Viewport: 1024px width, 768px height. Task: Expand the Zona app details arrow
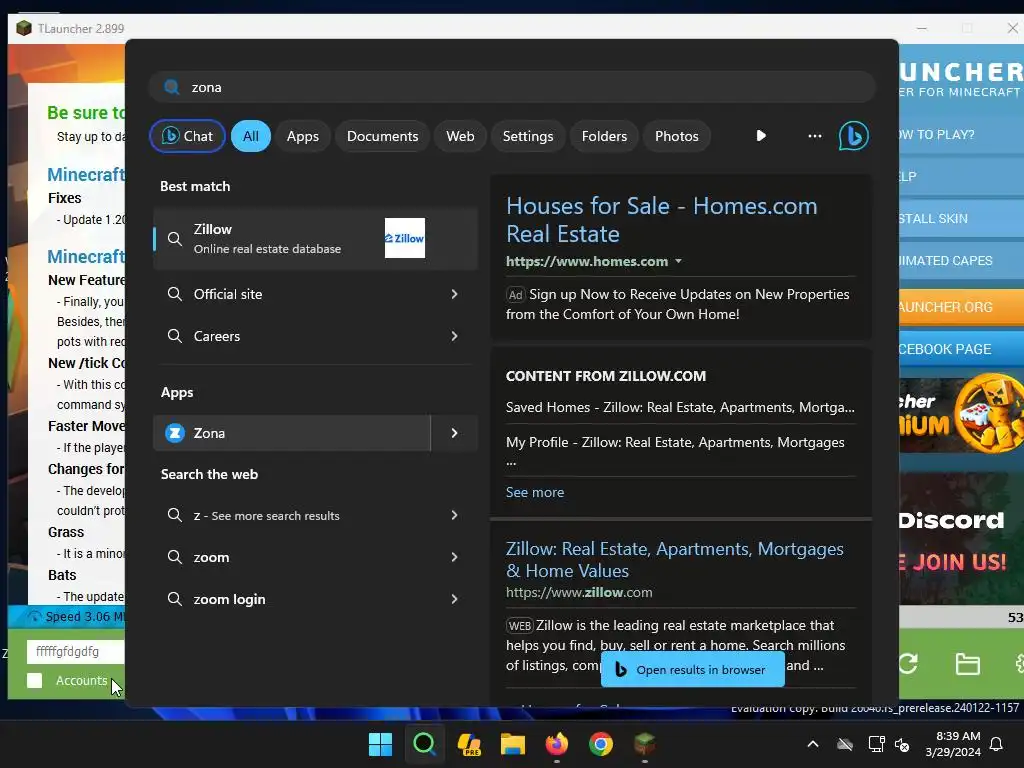point(455,433)
